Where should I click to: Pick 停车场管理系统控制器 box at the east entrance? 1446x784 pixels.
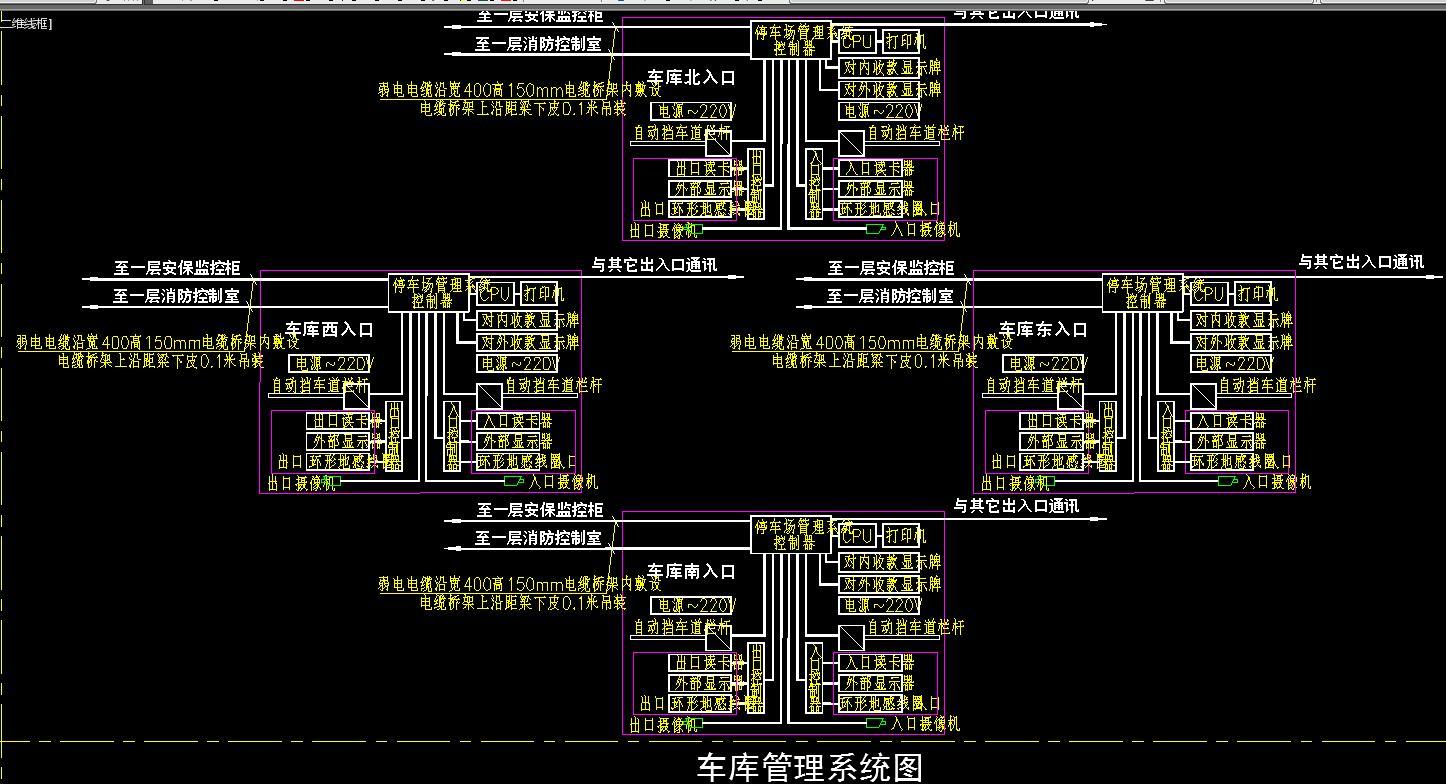pos(1142,292)
